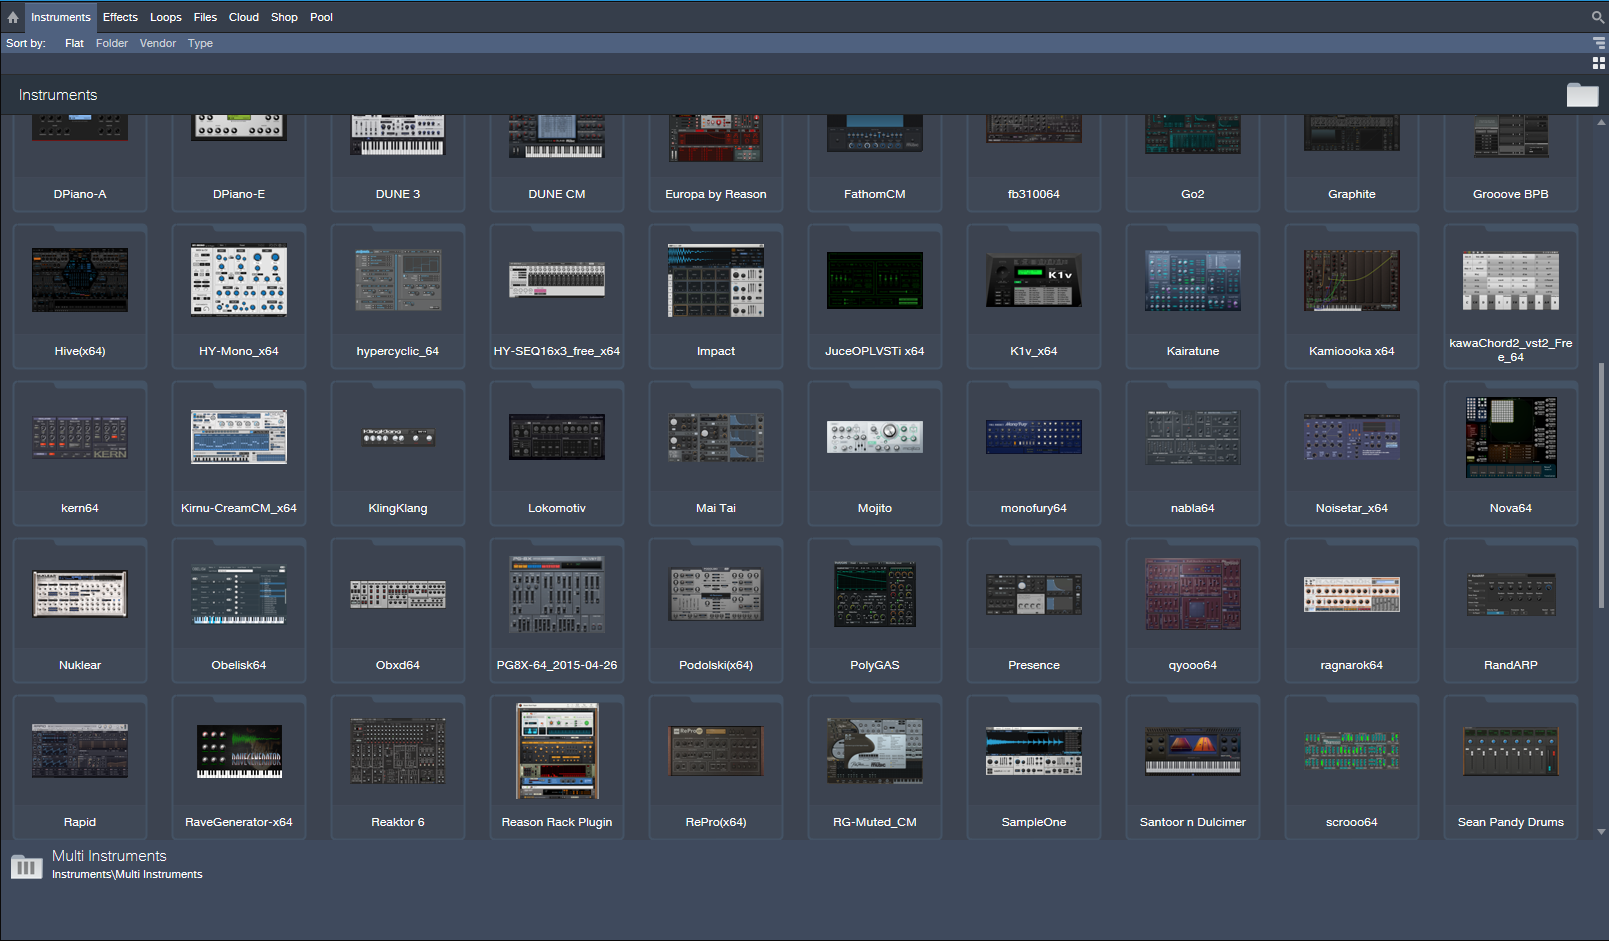
Task: Select Noisetar_x64 instrument
Action: pyautogui.click(x=1352, y=454)
